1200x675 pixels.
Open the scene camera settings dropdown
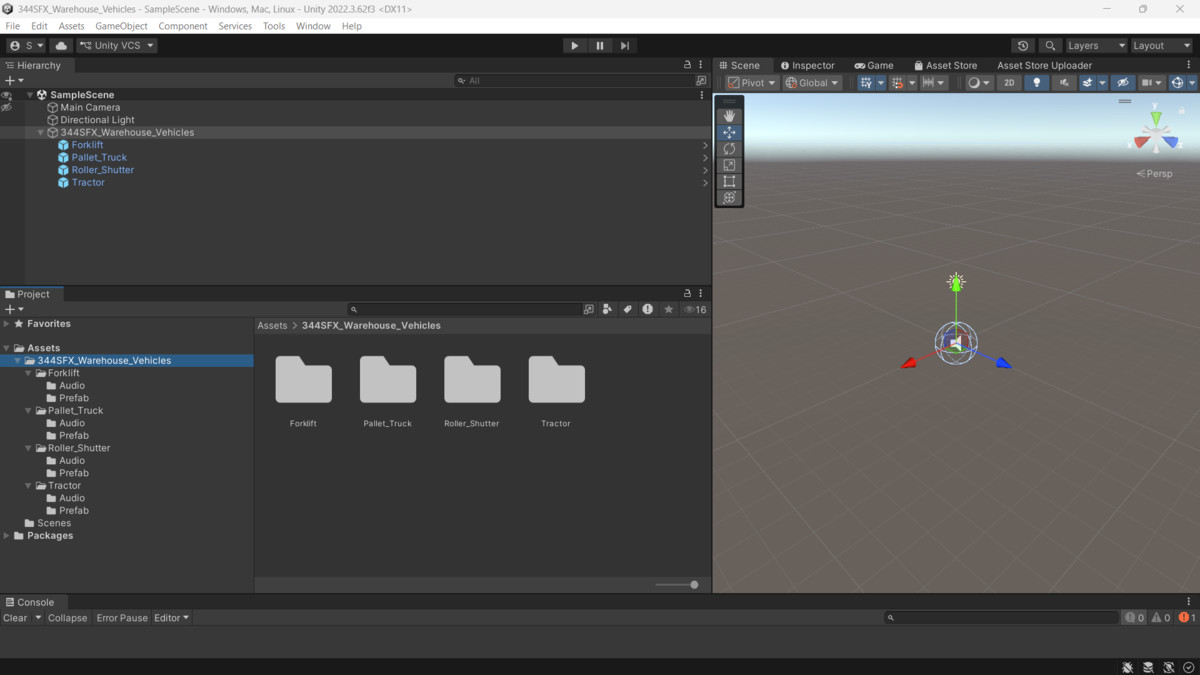(1152, 83)
